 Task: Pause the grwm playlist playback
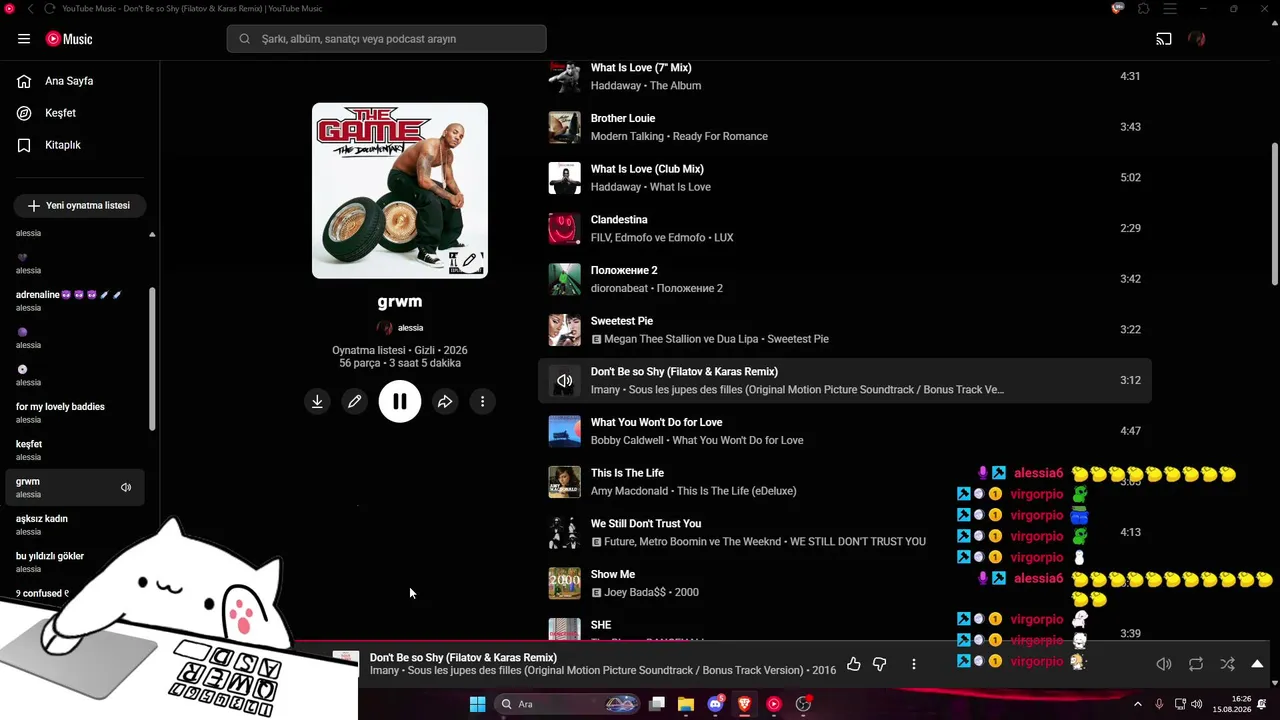coord(400,401)
